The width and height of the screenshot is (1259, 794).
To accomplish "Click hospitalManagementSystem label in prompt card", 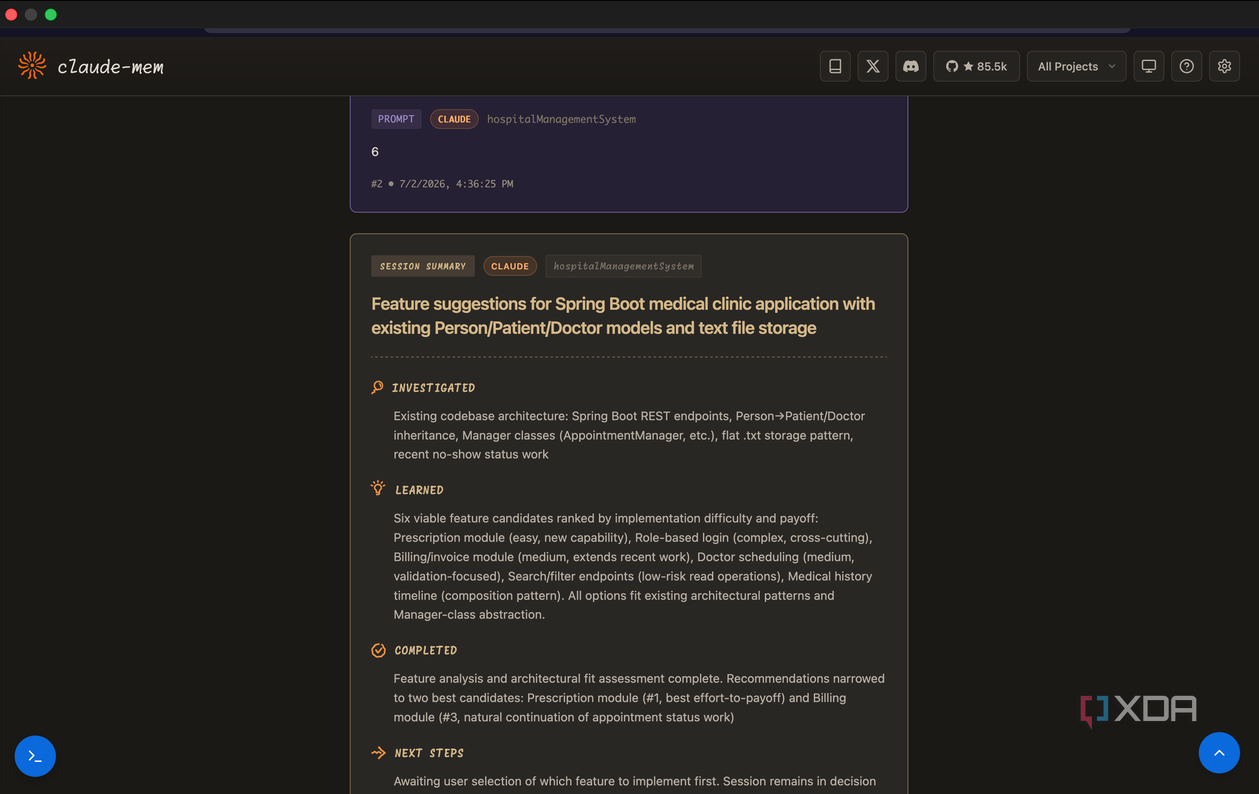I will [561, 119].
